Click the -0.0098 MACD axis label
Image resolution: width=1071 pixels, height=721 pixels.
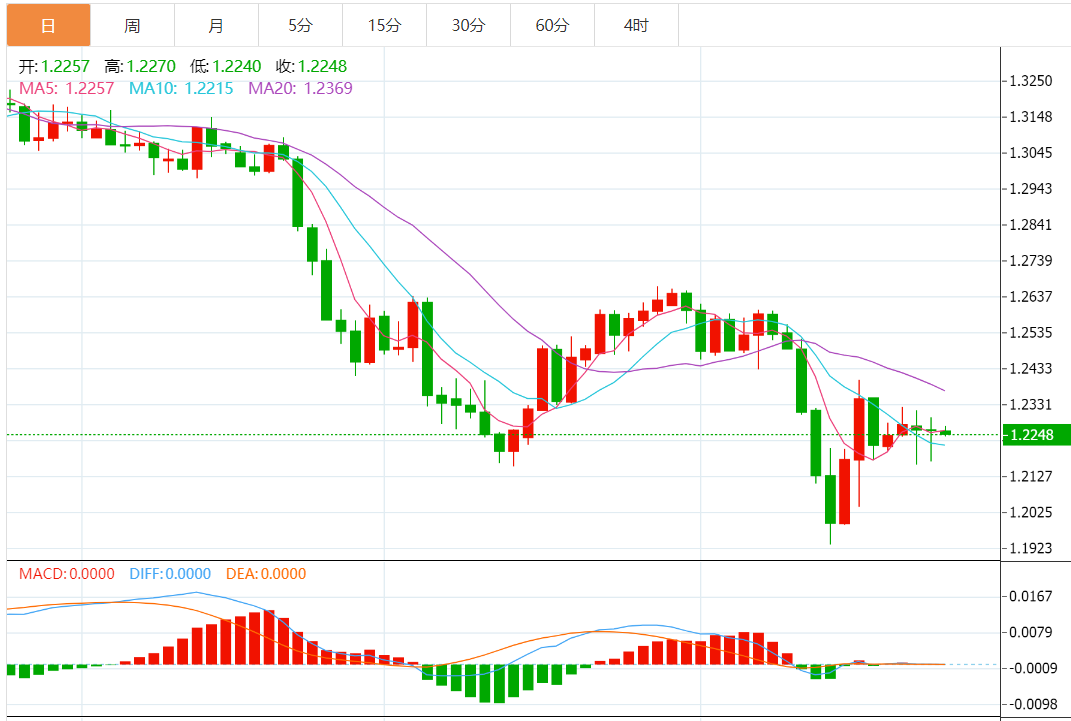pyautogui.click(x=1031, y=704)
